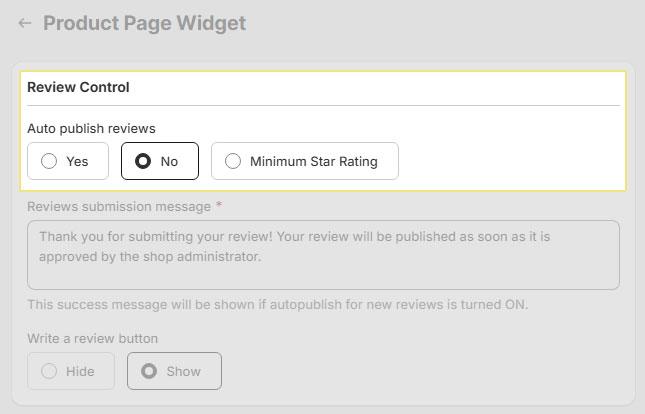The image size is (645, 414).
Task: Select the Yes radio circle
Action: 49,161
